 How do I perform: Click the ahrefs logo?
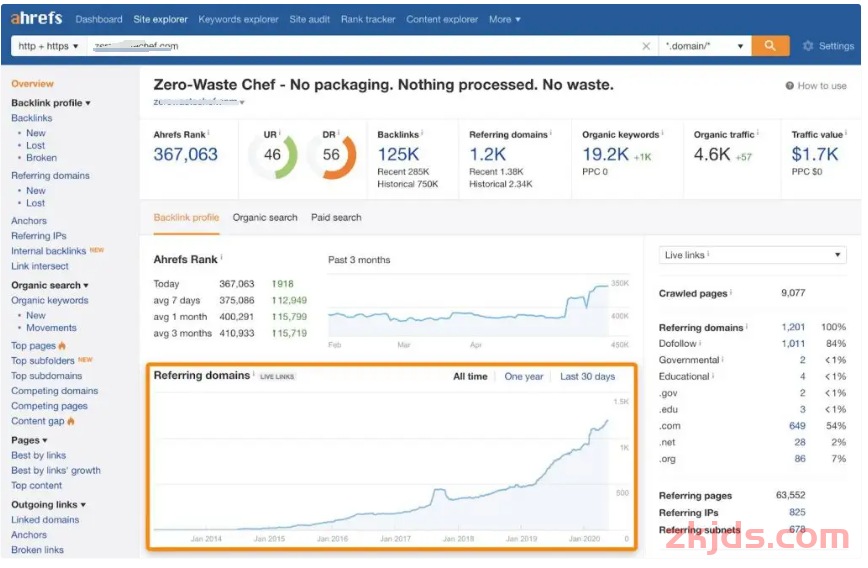pyautogui.click(x=37, y=18)
